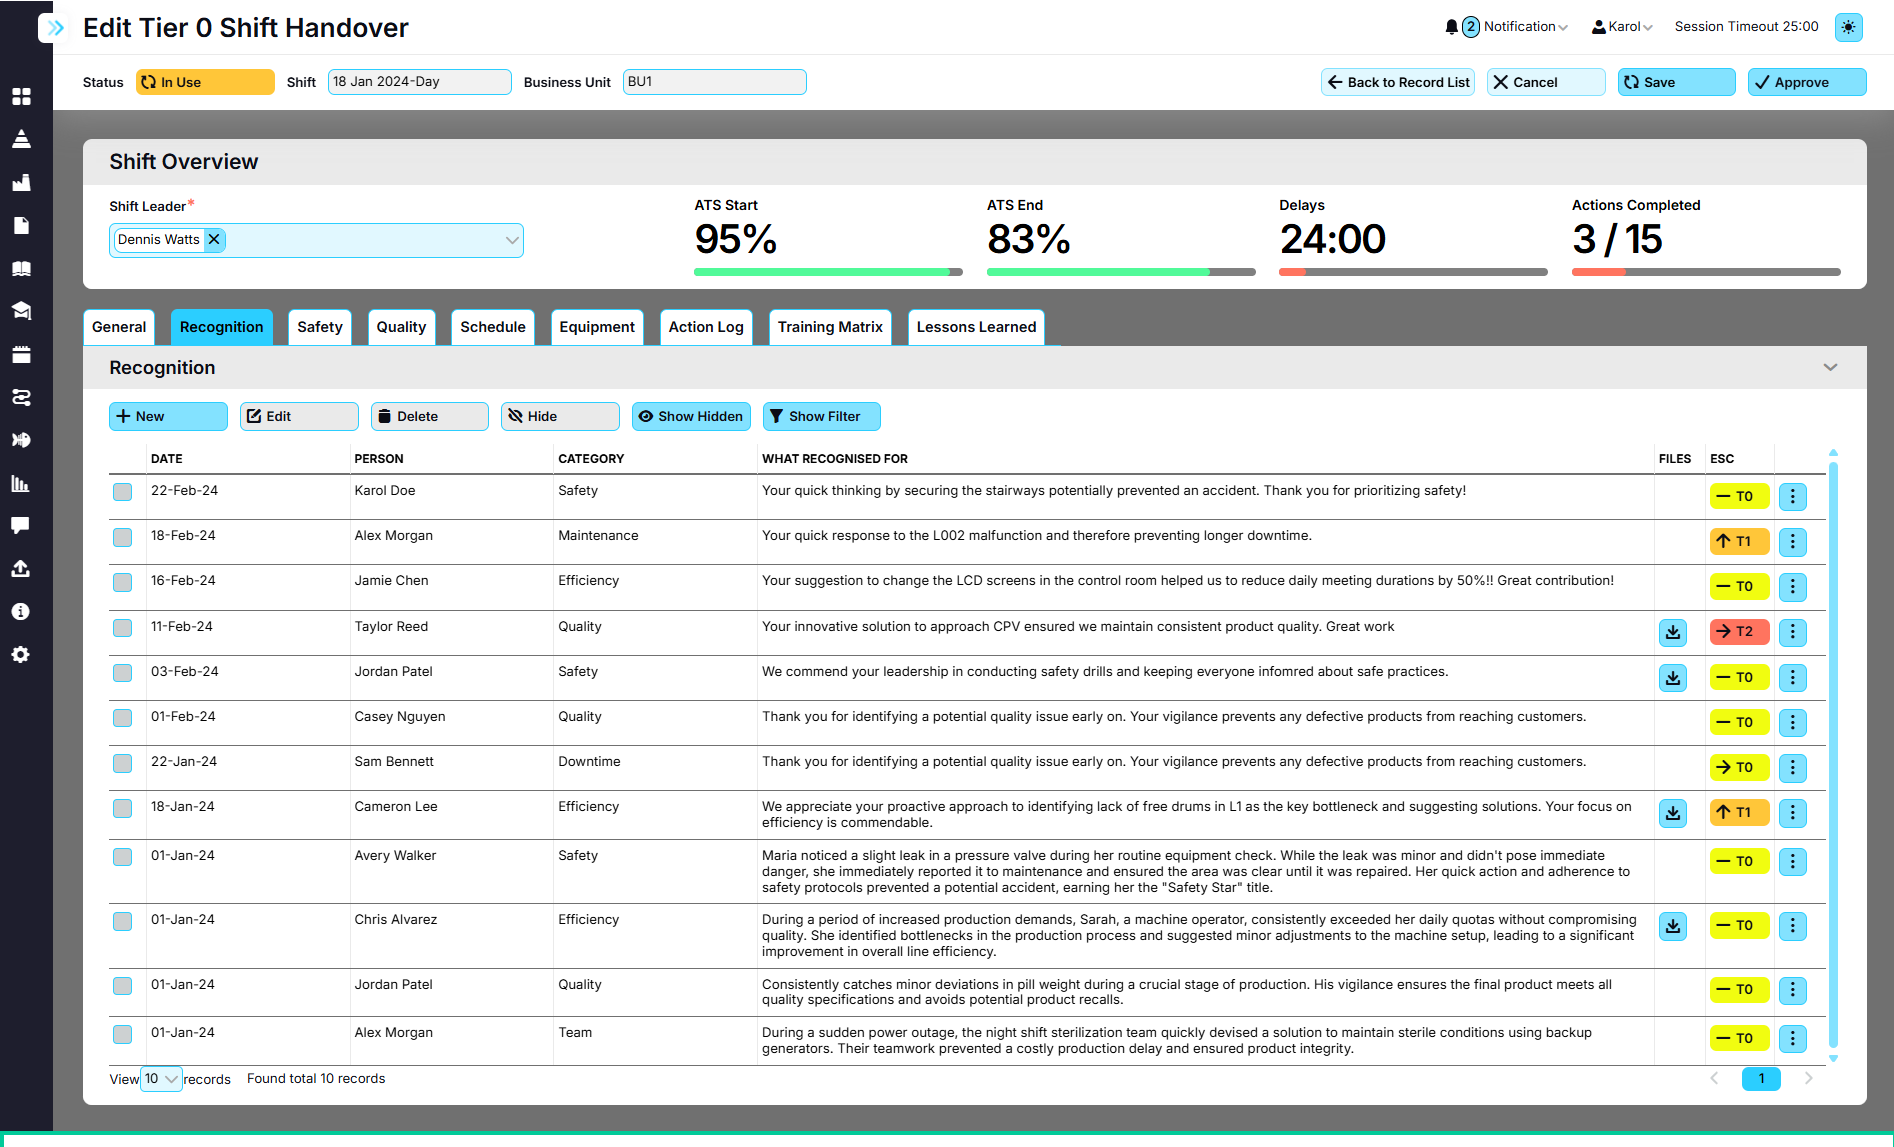Click the Business Unit BU1 field
This screenshot has height=1147, width=1894.
tap(714, 82)
